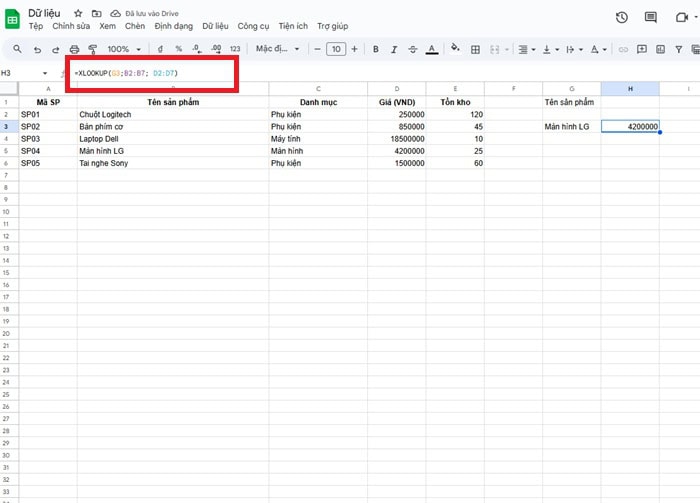The image size is (700, 503).
Task: Click the saved to Drive cloud icon
Action: coord(115,13)
